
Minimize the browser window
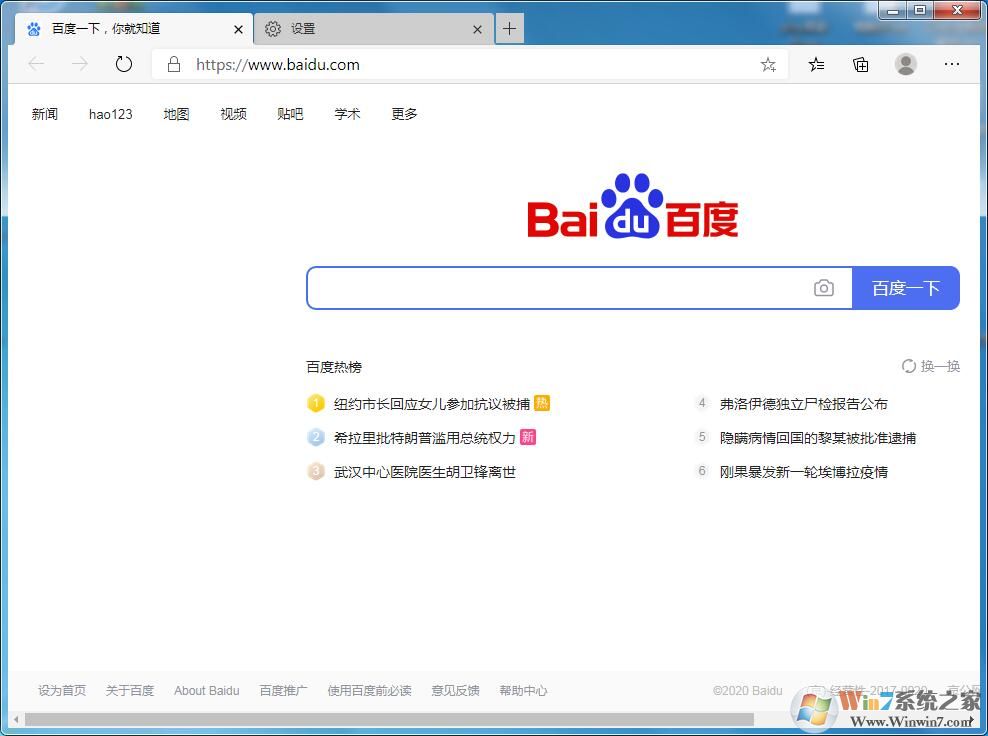(893, 10)
